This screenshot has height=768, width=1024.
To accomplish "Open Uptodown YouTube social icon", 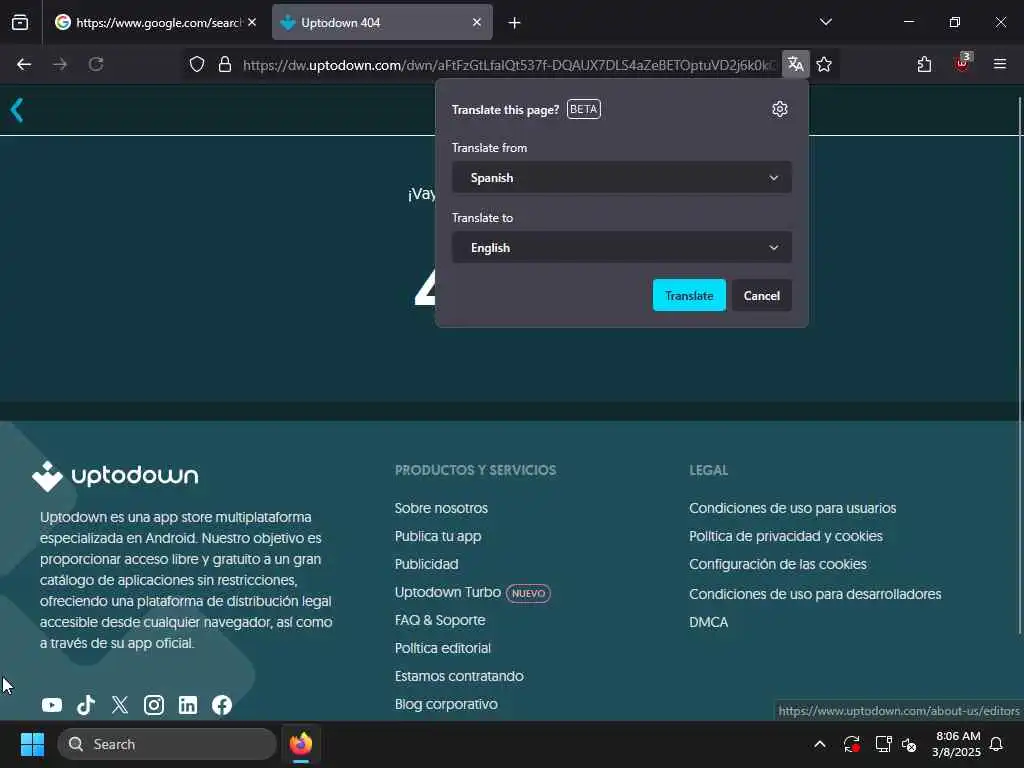I will (52, 705).
